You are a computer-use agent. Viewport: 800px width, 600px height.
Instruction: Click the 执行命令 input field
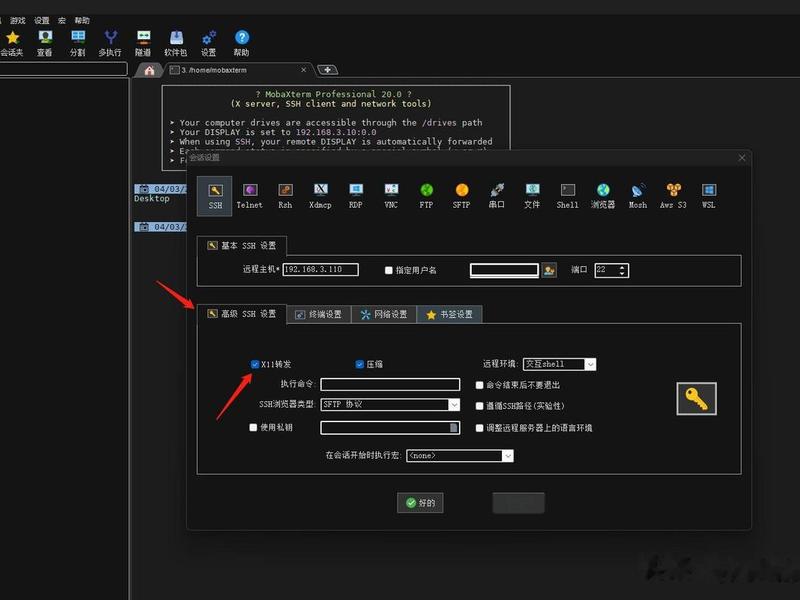point(390,384)
